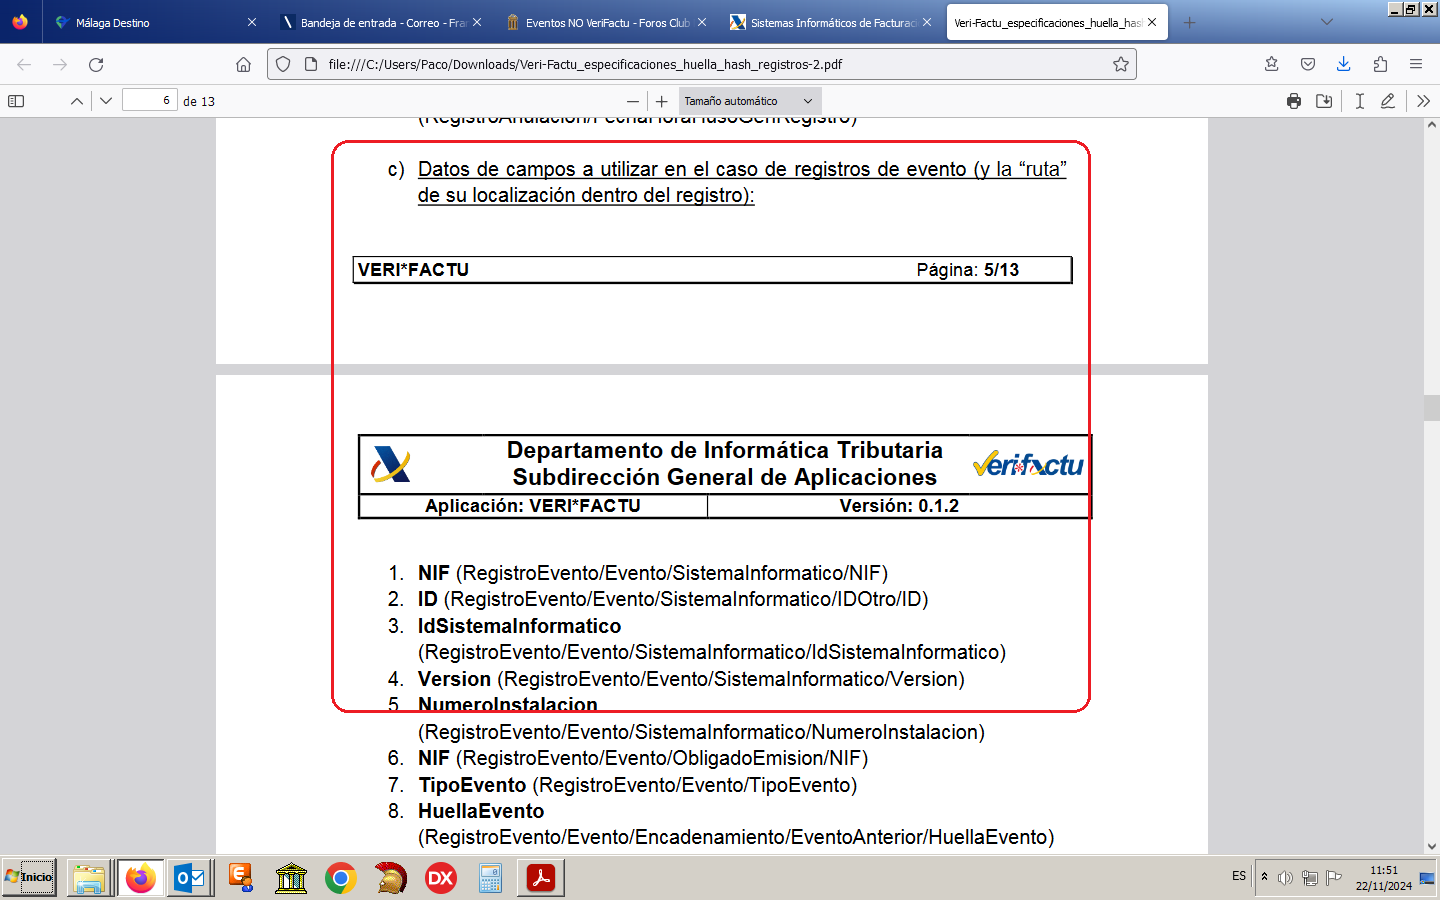
Task: Open the network icon in system tray
Action: [x=1309, y=878]
